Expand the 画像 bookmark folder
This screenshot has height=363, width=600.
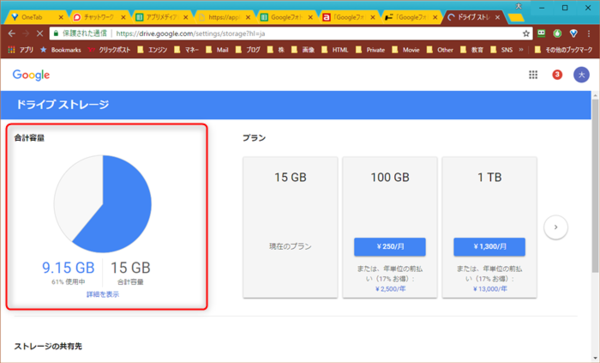coord(303,50)
